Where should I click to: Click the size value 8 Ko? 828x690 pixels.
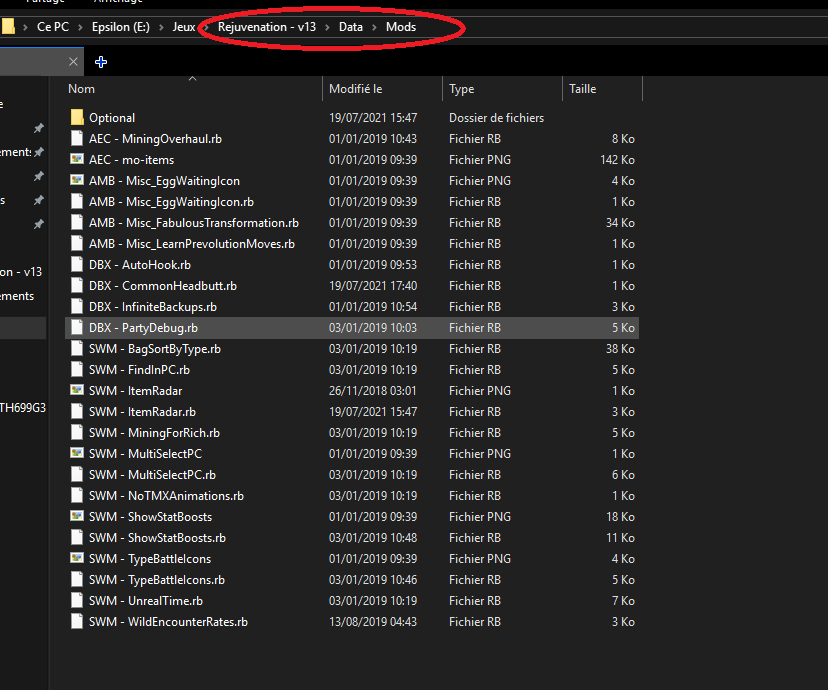click(623, 139)
